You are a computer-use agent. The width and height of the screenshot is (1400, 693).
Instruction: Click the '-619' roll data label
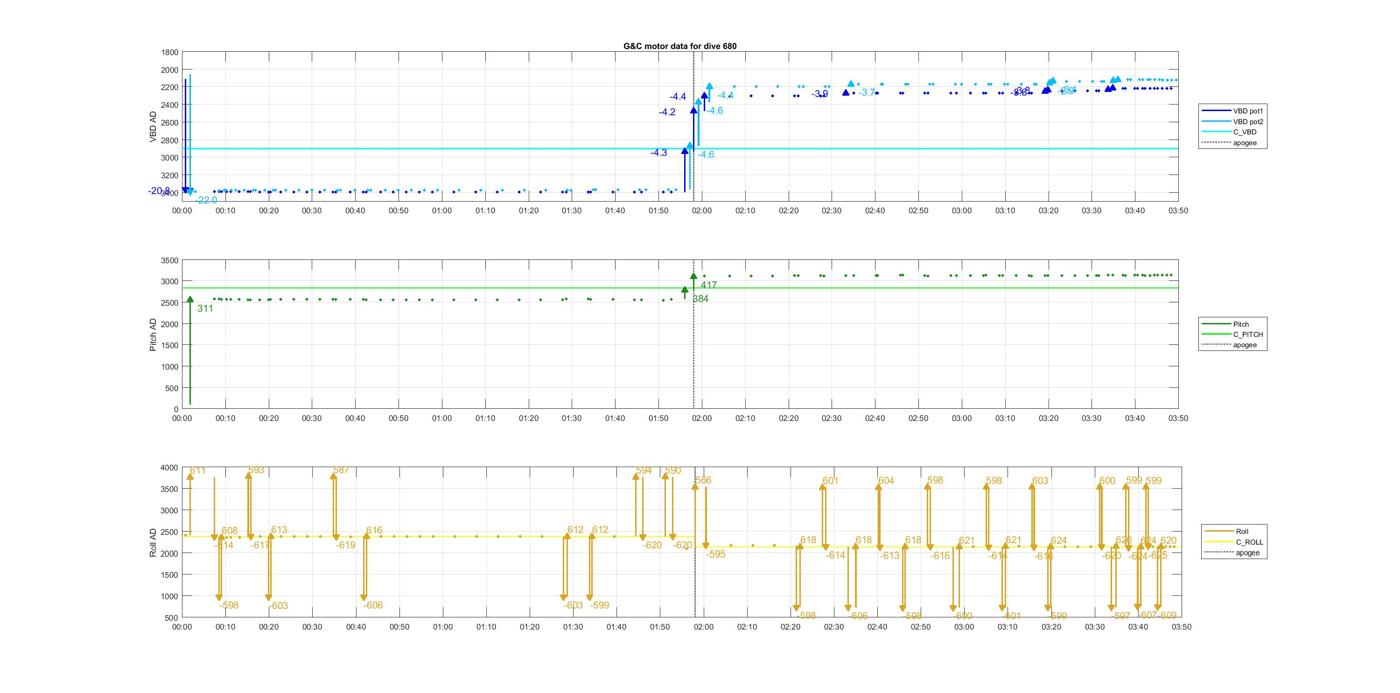tap(346, 545)
